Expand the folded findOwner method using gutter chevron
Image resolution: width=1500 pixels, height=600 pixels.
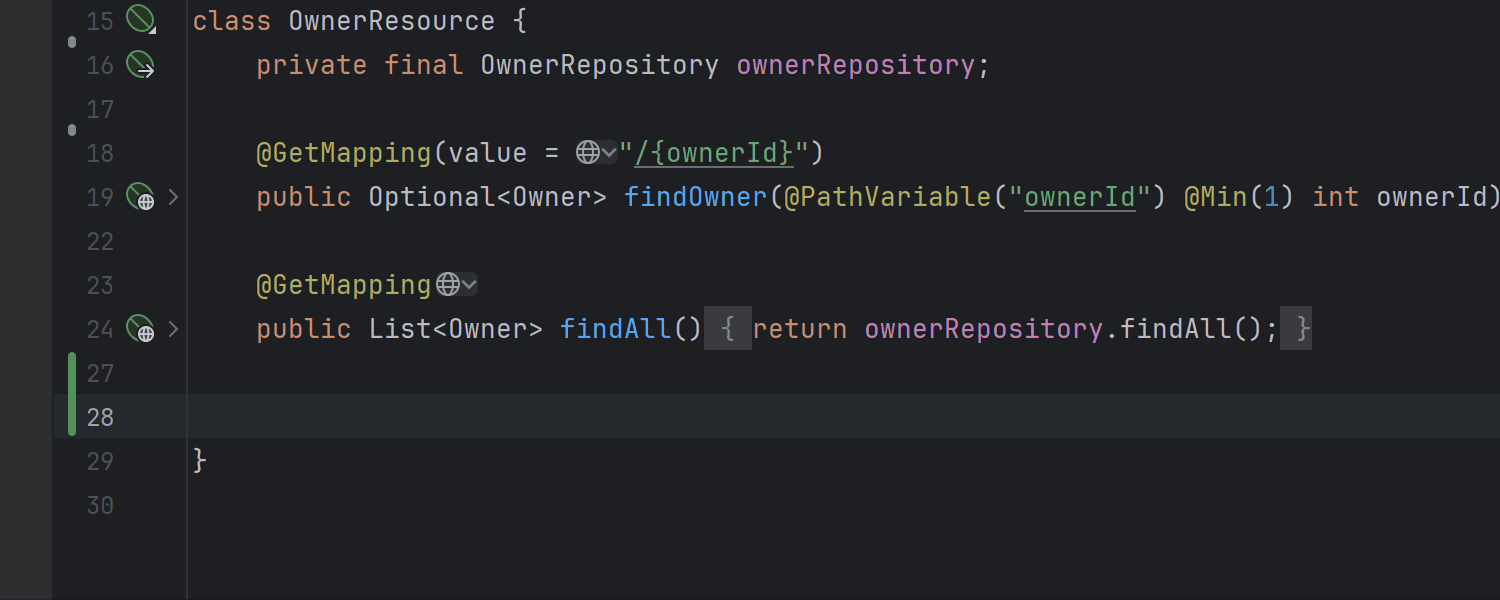173,197
